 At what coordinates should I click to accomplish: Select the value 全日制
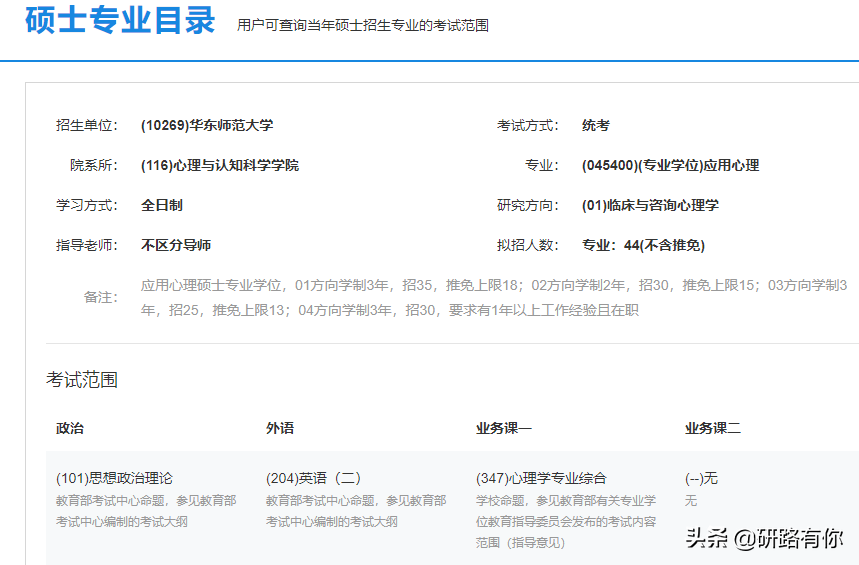click(162, 206)
